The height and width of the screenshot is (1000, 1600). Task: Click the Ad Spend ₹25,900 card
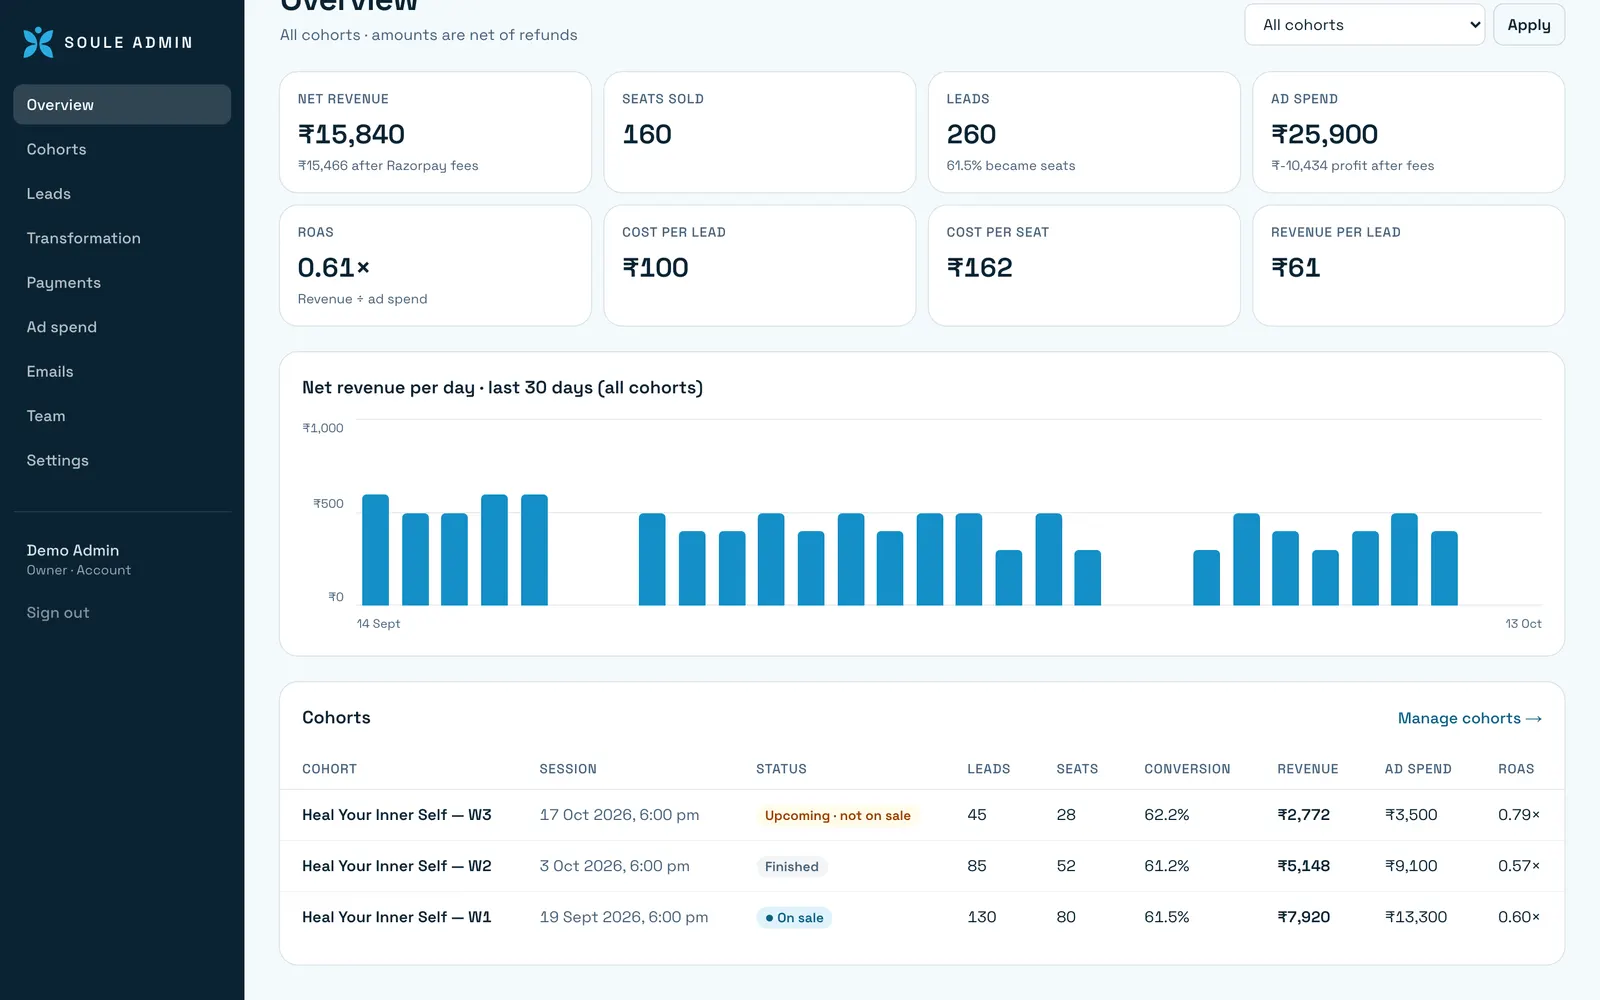tap(1408, 132)
